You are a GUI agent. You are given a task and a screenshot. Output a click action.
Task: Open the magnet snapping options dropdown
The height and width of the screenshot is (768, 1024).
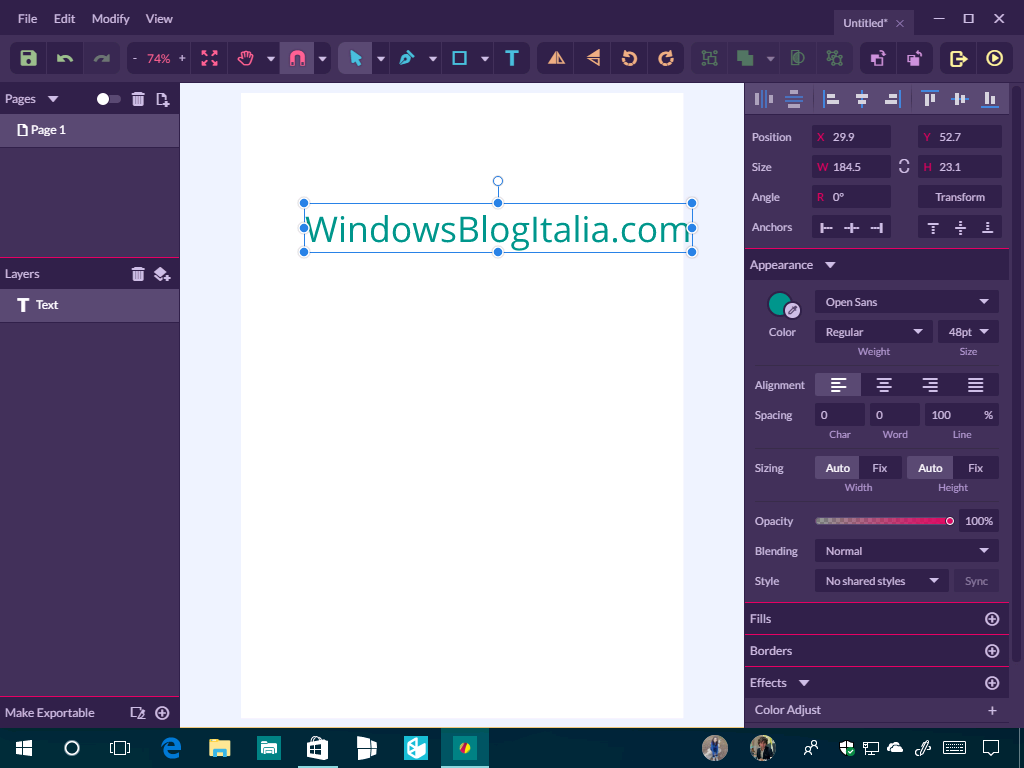click(x=323, y=59)
